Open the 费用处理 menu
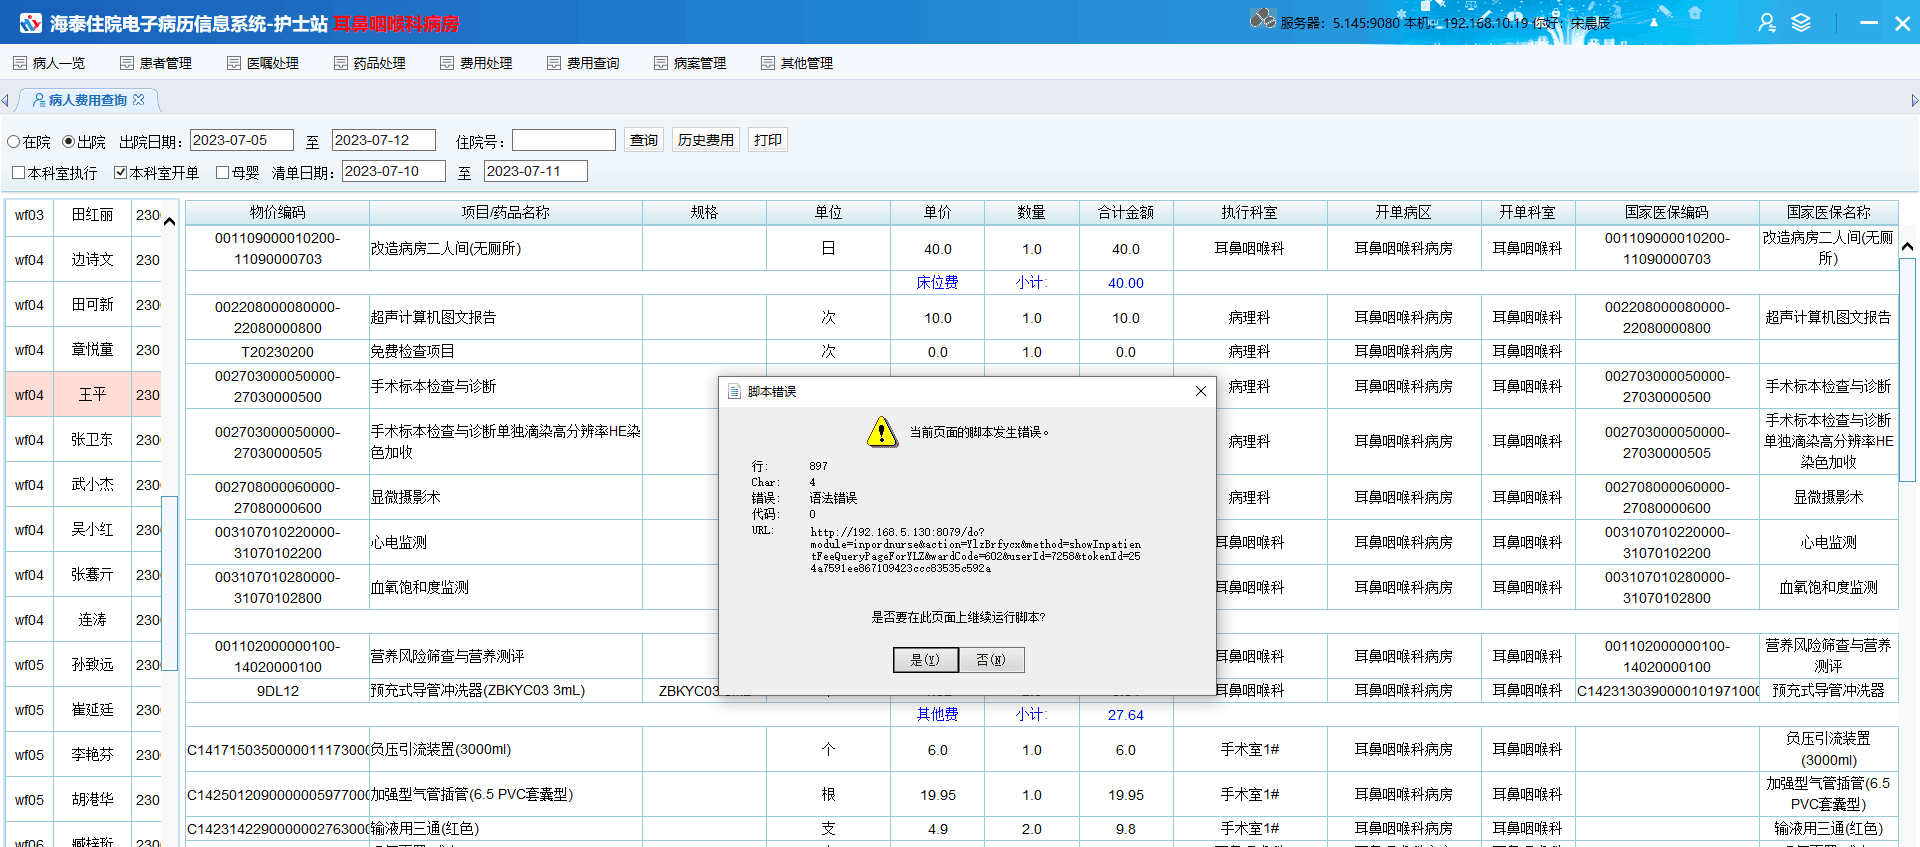This screenshot has width=1920, height=847. [477, 63]
